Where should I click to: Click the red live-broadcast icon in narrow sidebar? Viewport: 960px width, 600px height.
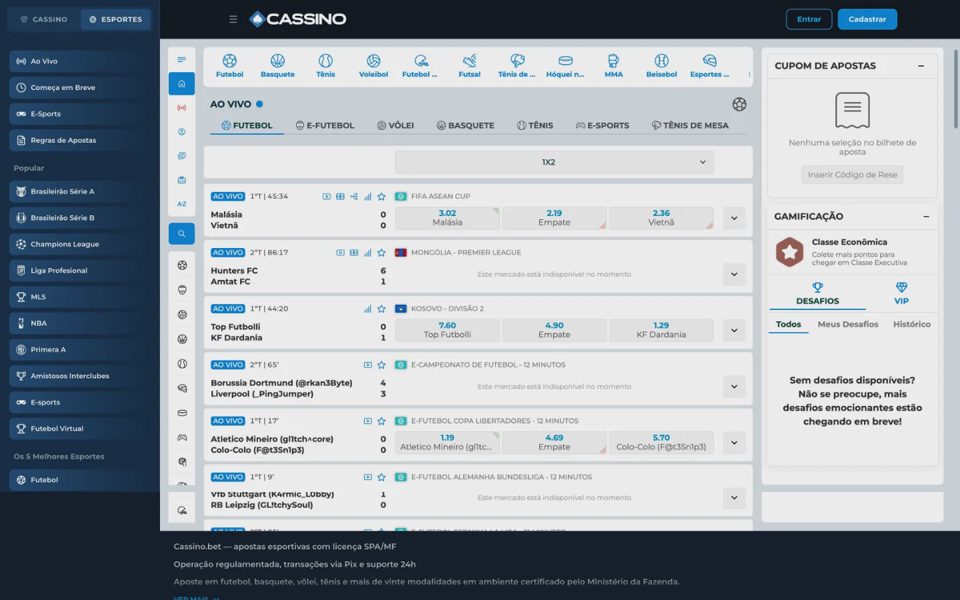click(x=182, y=108)
